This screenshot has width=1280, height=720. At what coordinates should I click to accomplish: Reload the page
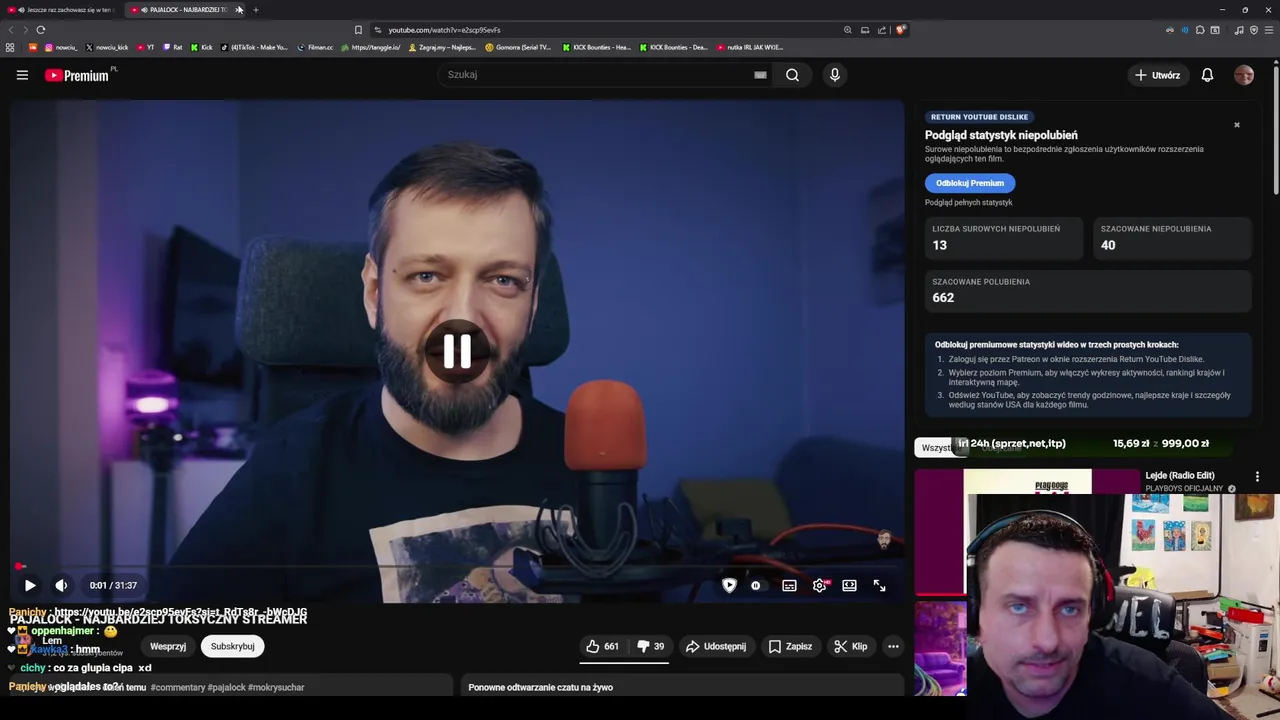[41, 30]
